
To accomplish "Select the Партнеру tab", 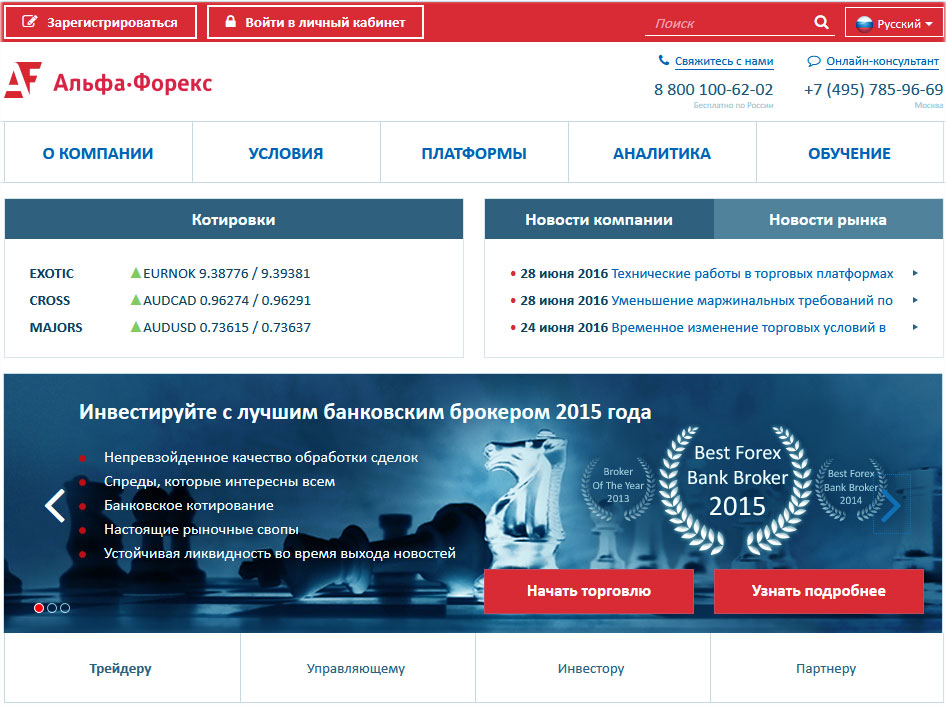I will pyautogui.click(x=827, y=668).
